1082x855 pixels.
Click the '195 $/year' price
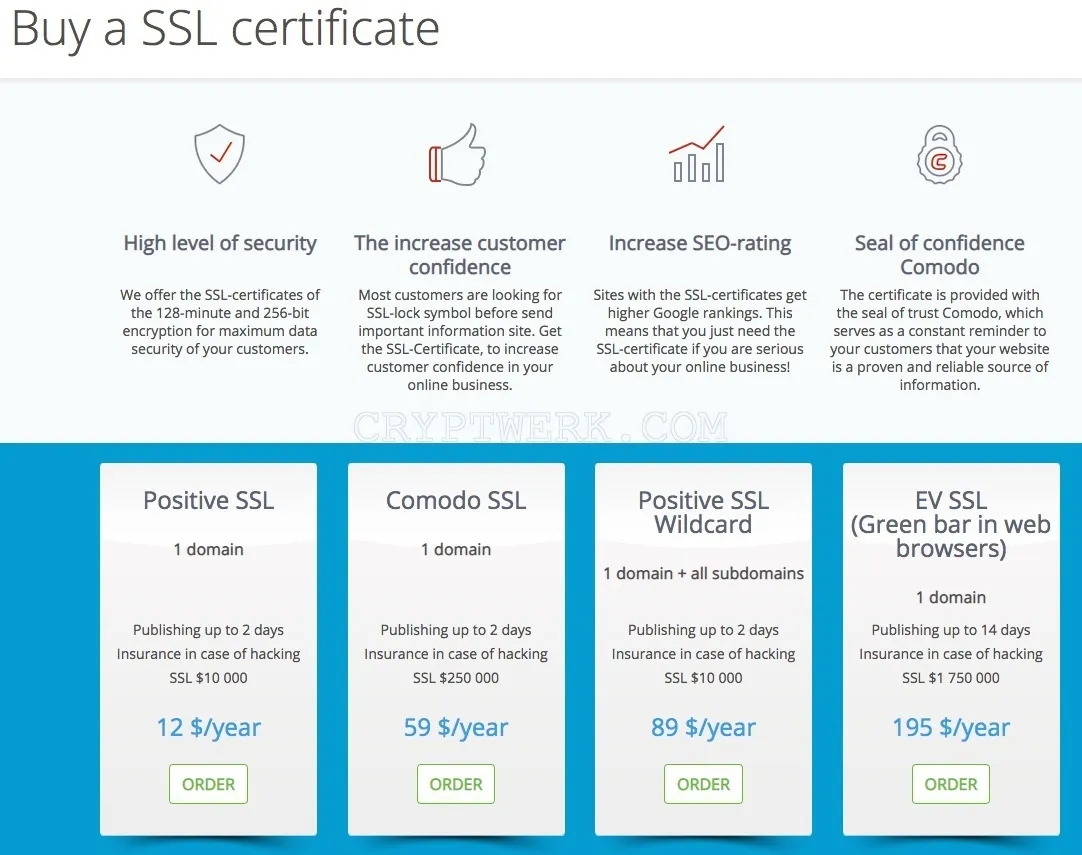pyautogui.click(x=951, y=727)
